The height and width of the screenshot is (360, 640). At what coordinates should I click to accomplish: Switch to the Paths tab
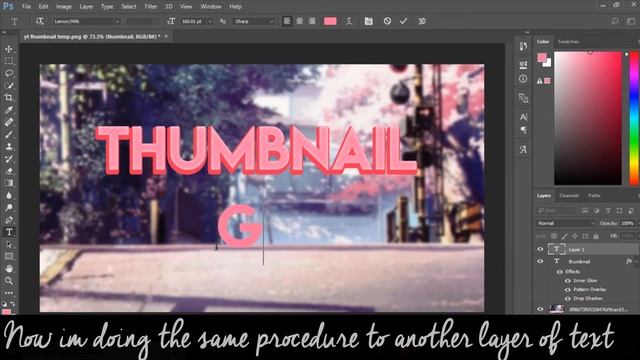[594, 196]
